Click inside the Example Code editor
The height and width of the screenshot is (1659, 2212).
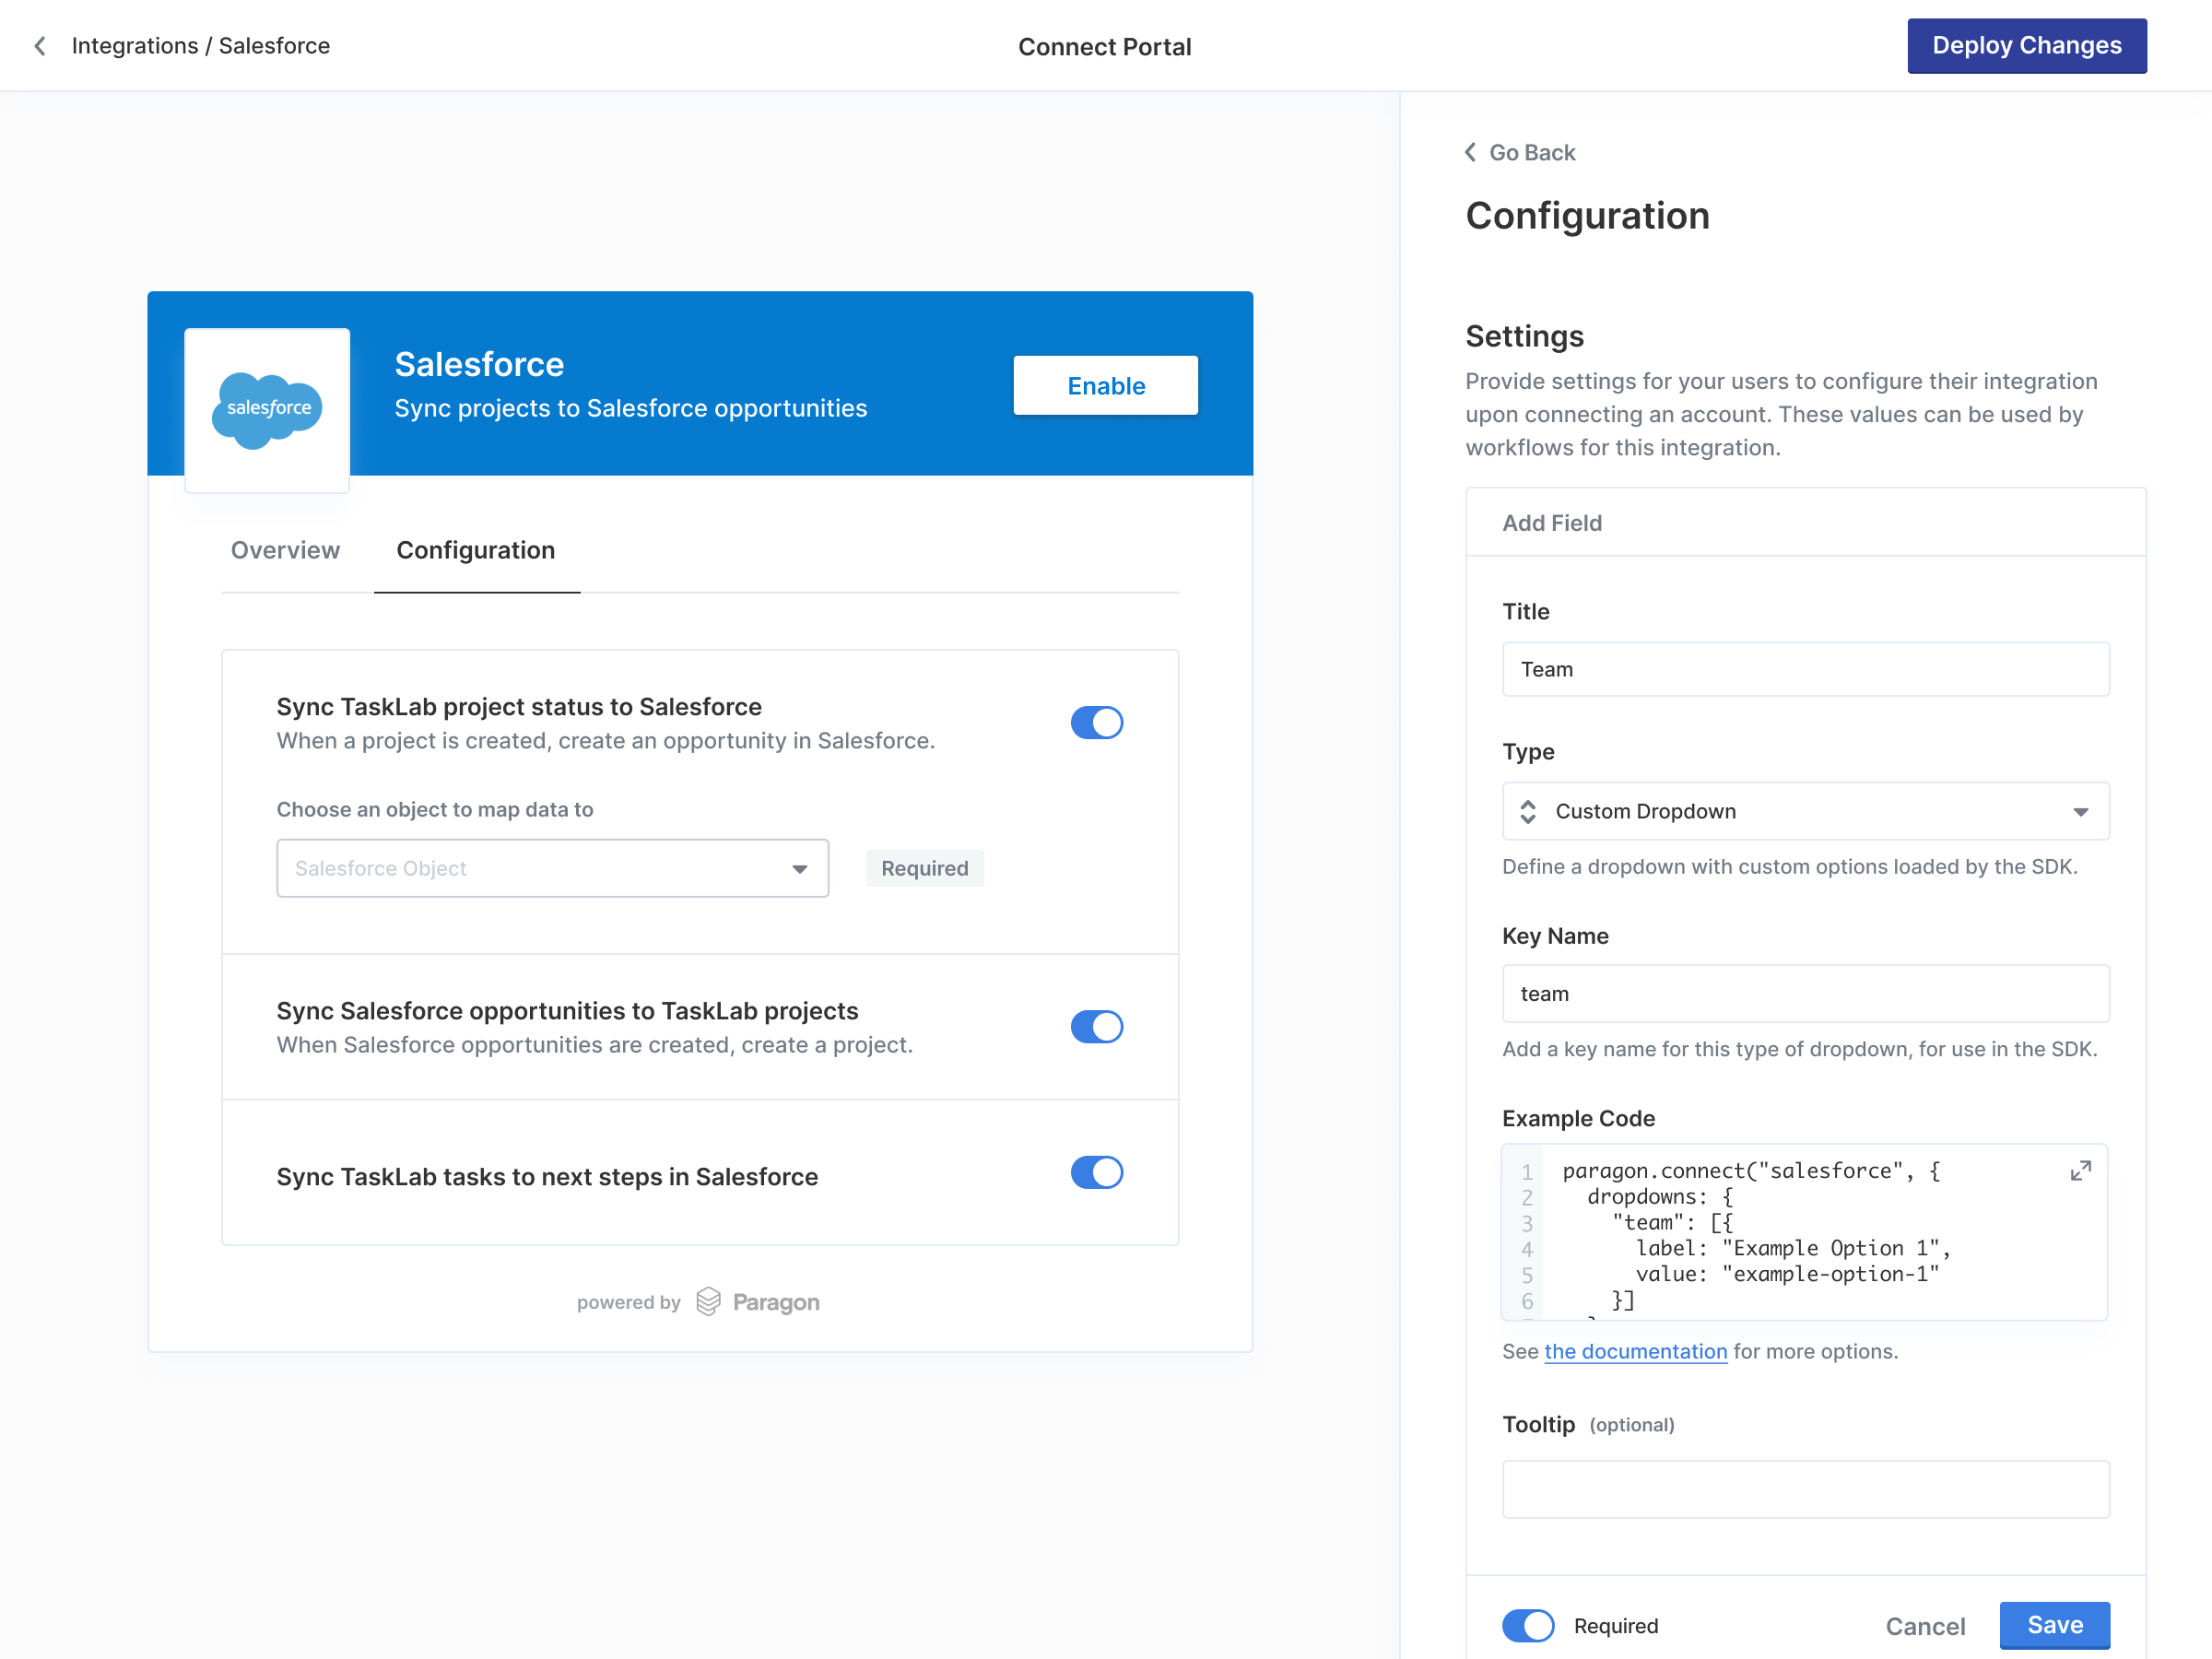point(1805,1232)
